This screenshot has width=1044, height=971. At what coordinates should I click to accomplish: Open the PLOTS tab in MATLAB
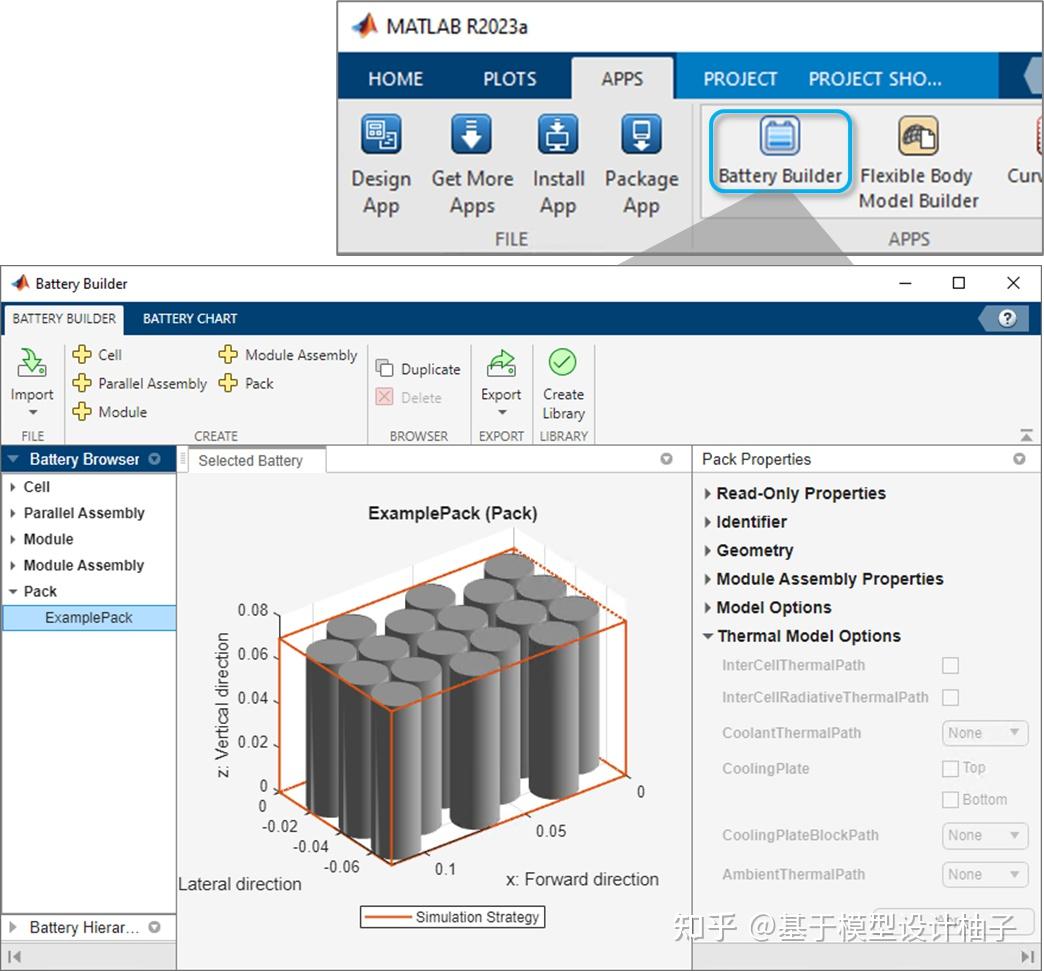click(510, 79)
